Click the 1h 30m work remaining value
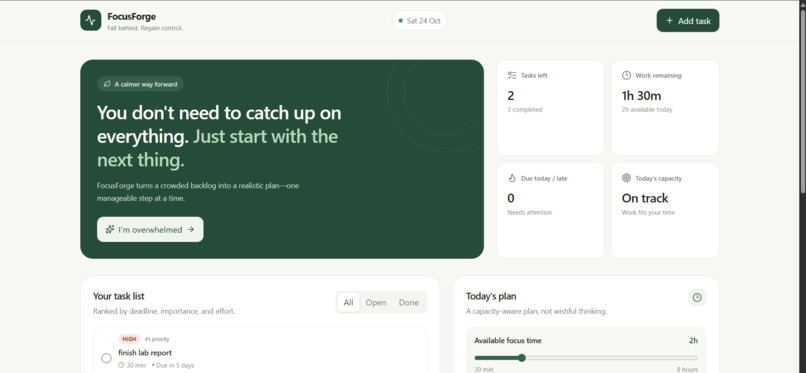Screen dimensions: 806x373 642,96
